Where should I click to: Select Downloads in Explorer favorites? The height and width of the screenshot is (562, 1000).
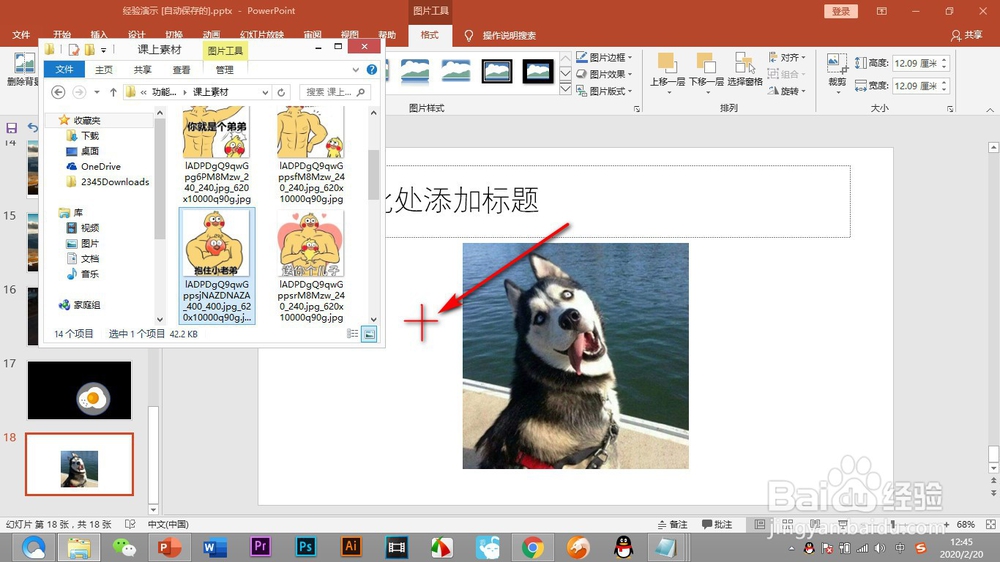point(83,136)
